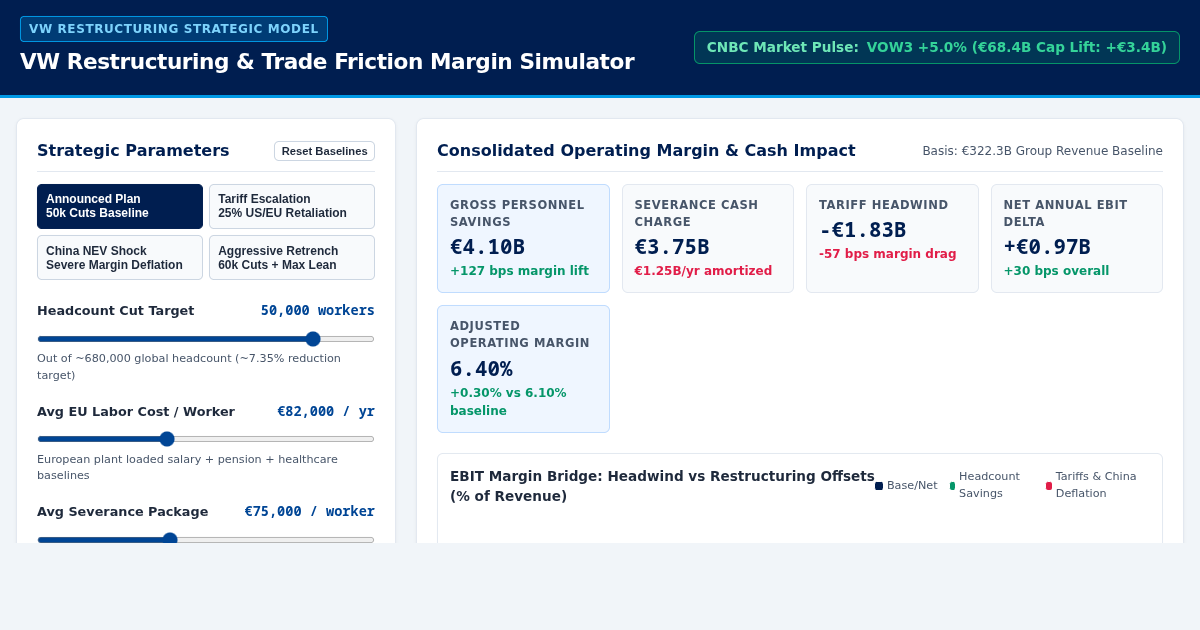
Task: Apply the China NEV Shock scenario
Action: tap(120, 258)
